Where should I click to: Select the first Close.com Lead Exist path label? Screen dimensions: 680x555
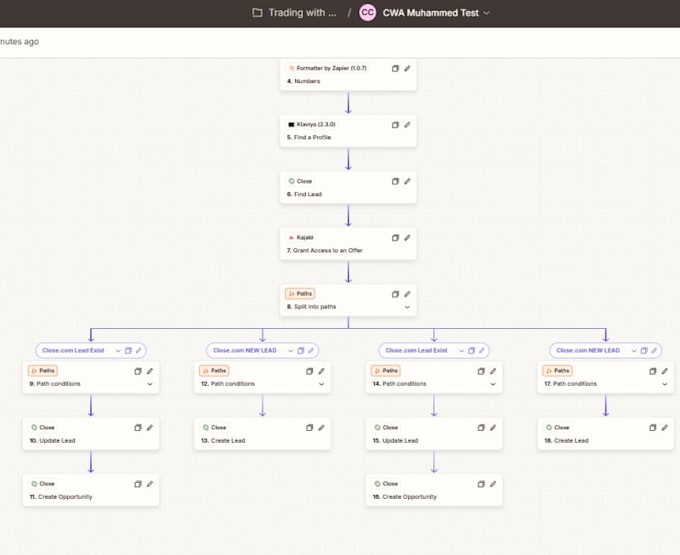73,350
